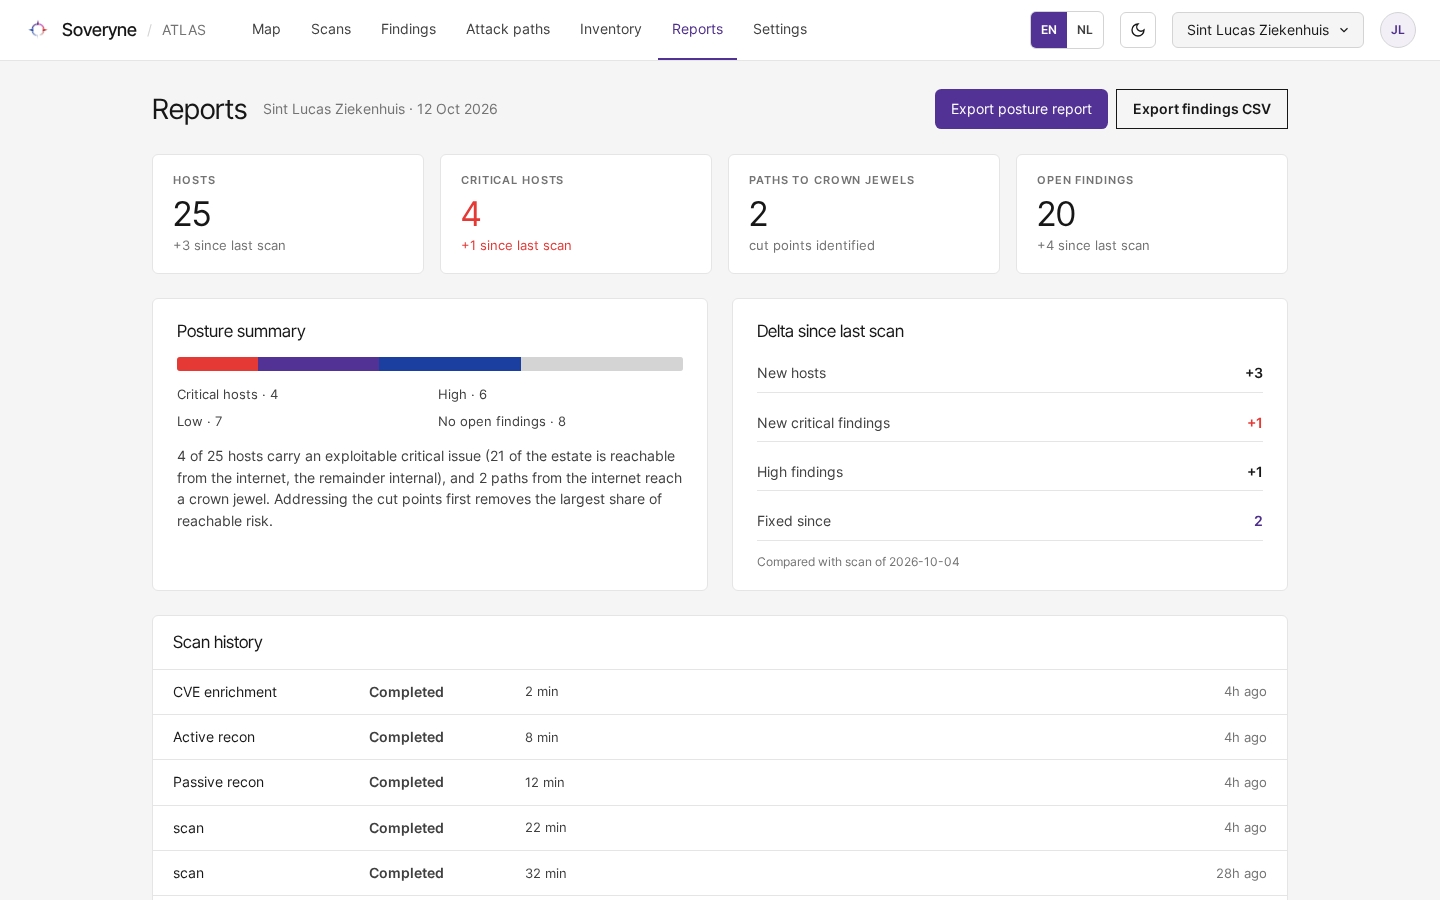Click the Soveryne logo icon
The height and width of the screenshot is (900, 1440).
click(x=38, y=30)
